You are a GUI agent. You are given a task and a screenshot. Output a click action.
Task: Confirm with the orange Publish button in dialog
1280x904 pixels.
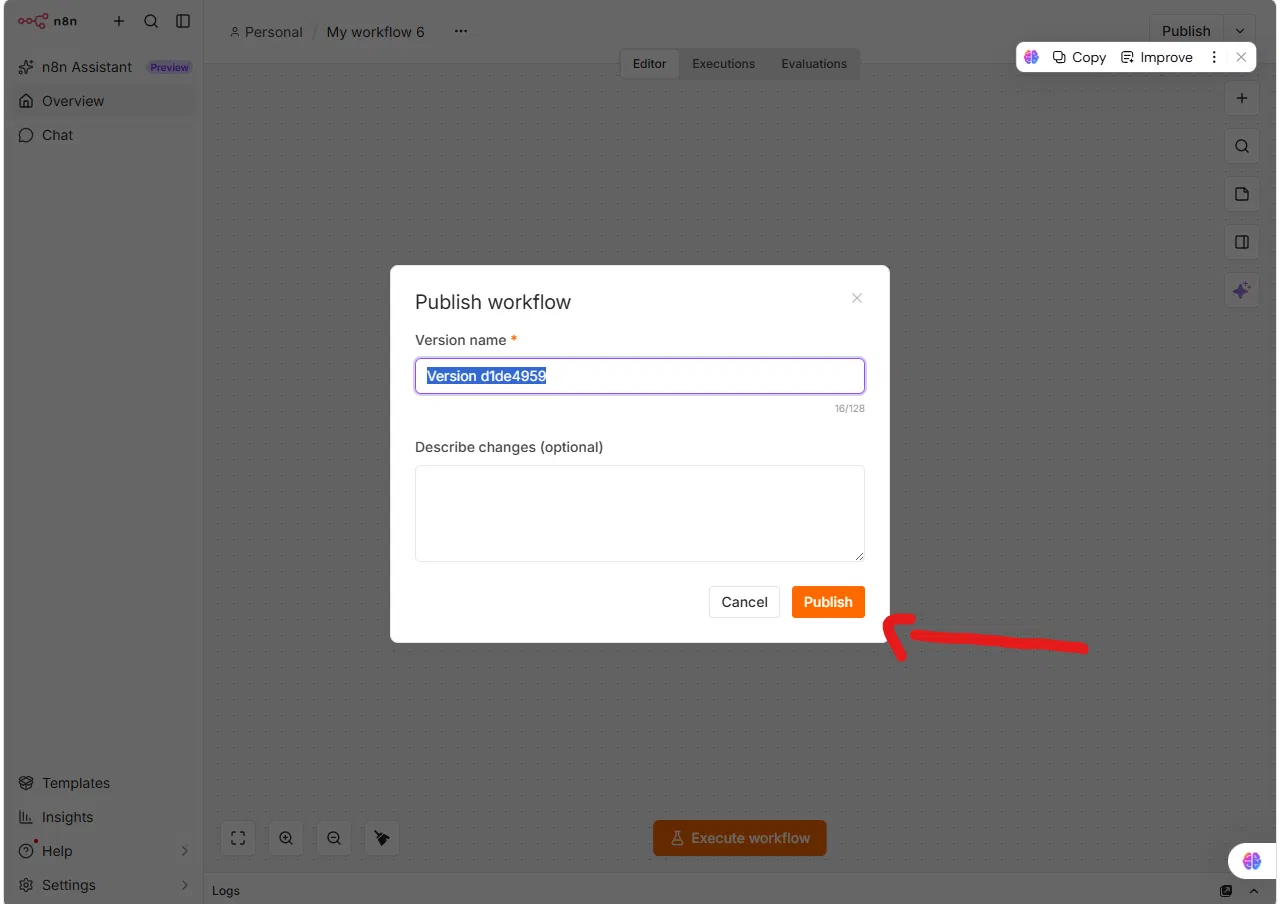[x=828, y=602]
